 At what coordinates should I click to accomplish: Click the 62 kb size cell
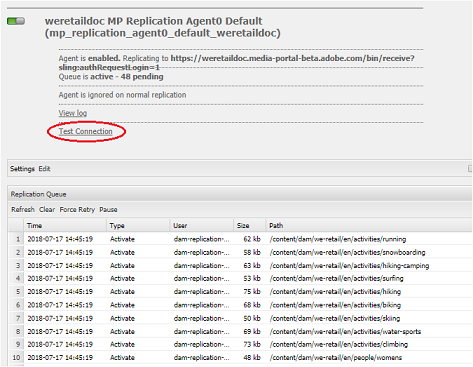click(252, 239)
